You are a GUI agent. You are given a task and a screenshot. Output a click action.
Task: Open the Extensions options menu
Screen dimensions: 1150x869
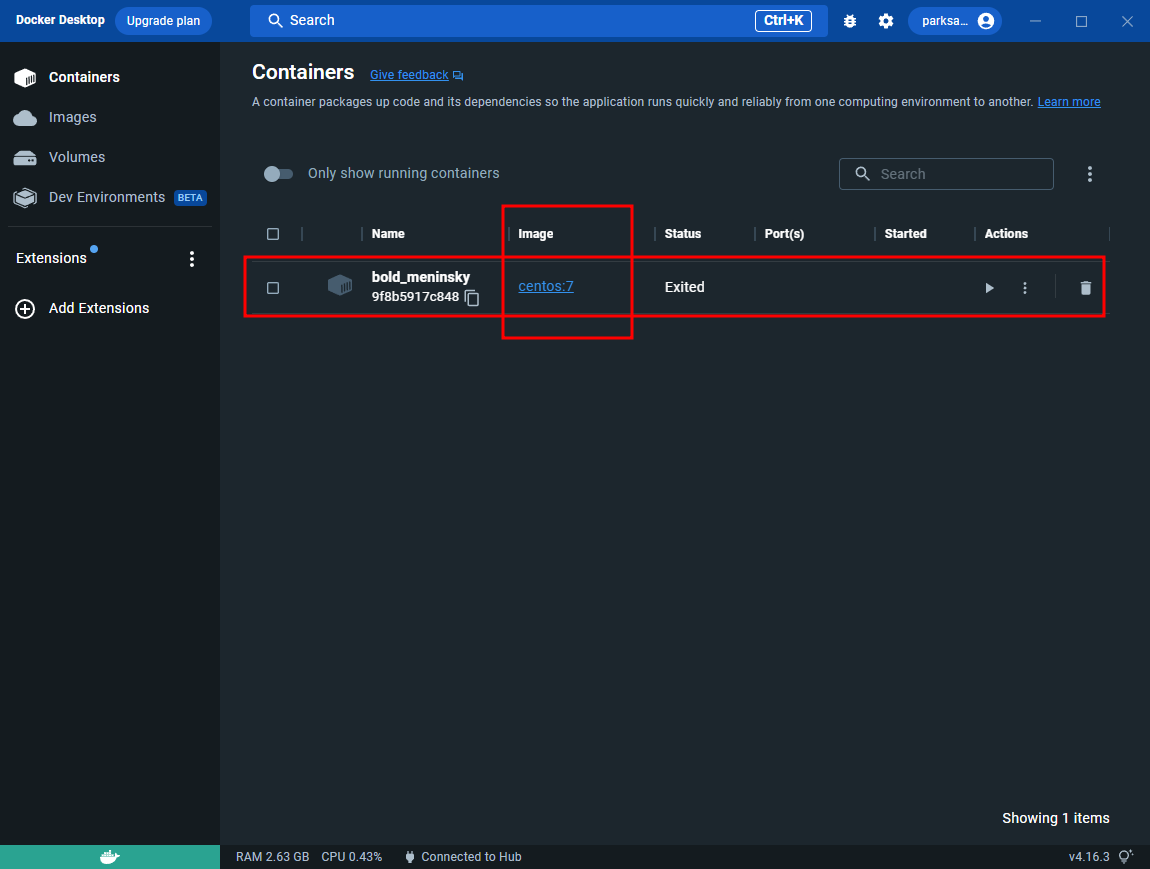pyautogui.click(x=192, y=259)
